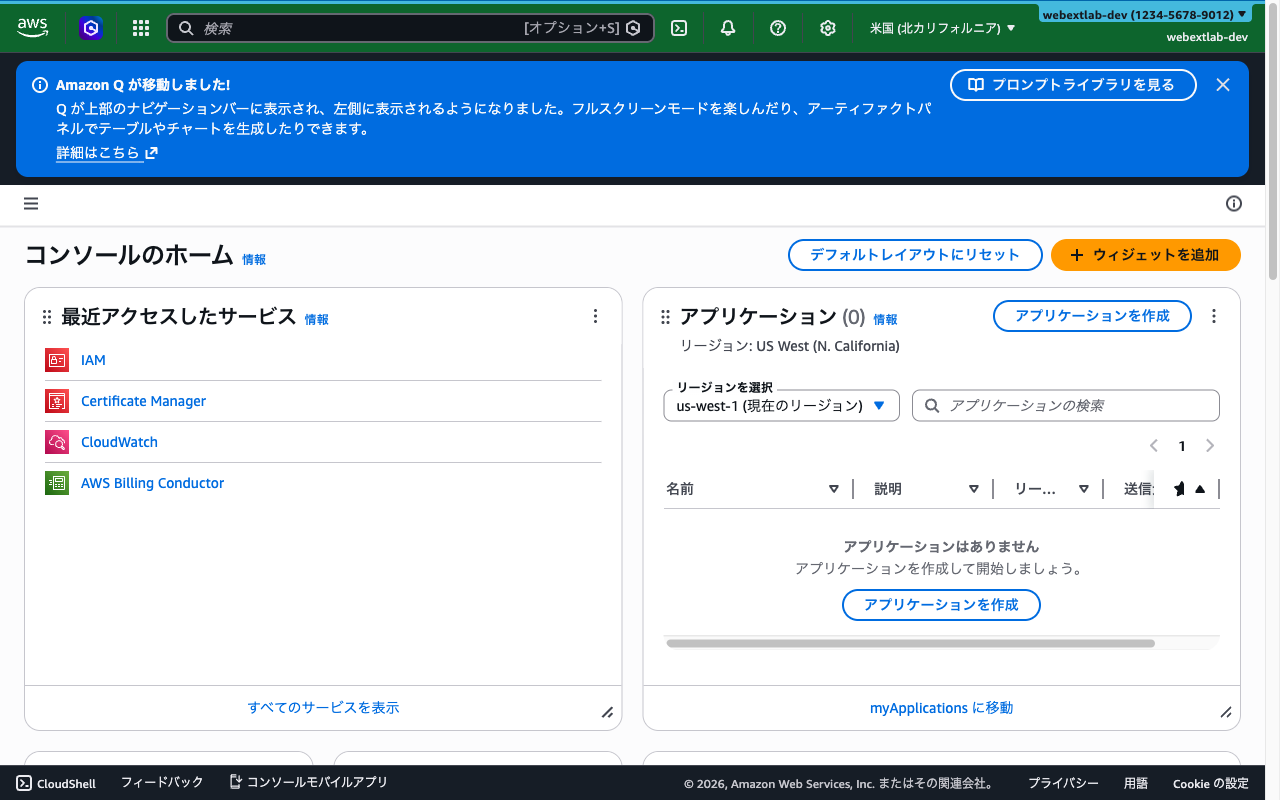Click the アプリケーションを作成 button
This screenshot has height=800, width=1280.
click(x=1092, y=315)
